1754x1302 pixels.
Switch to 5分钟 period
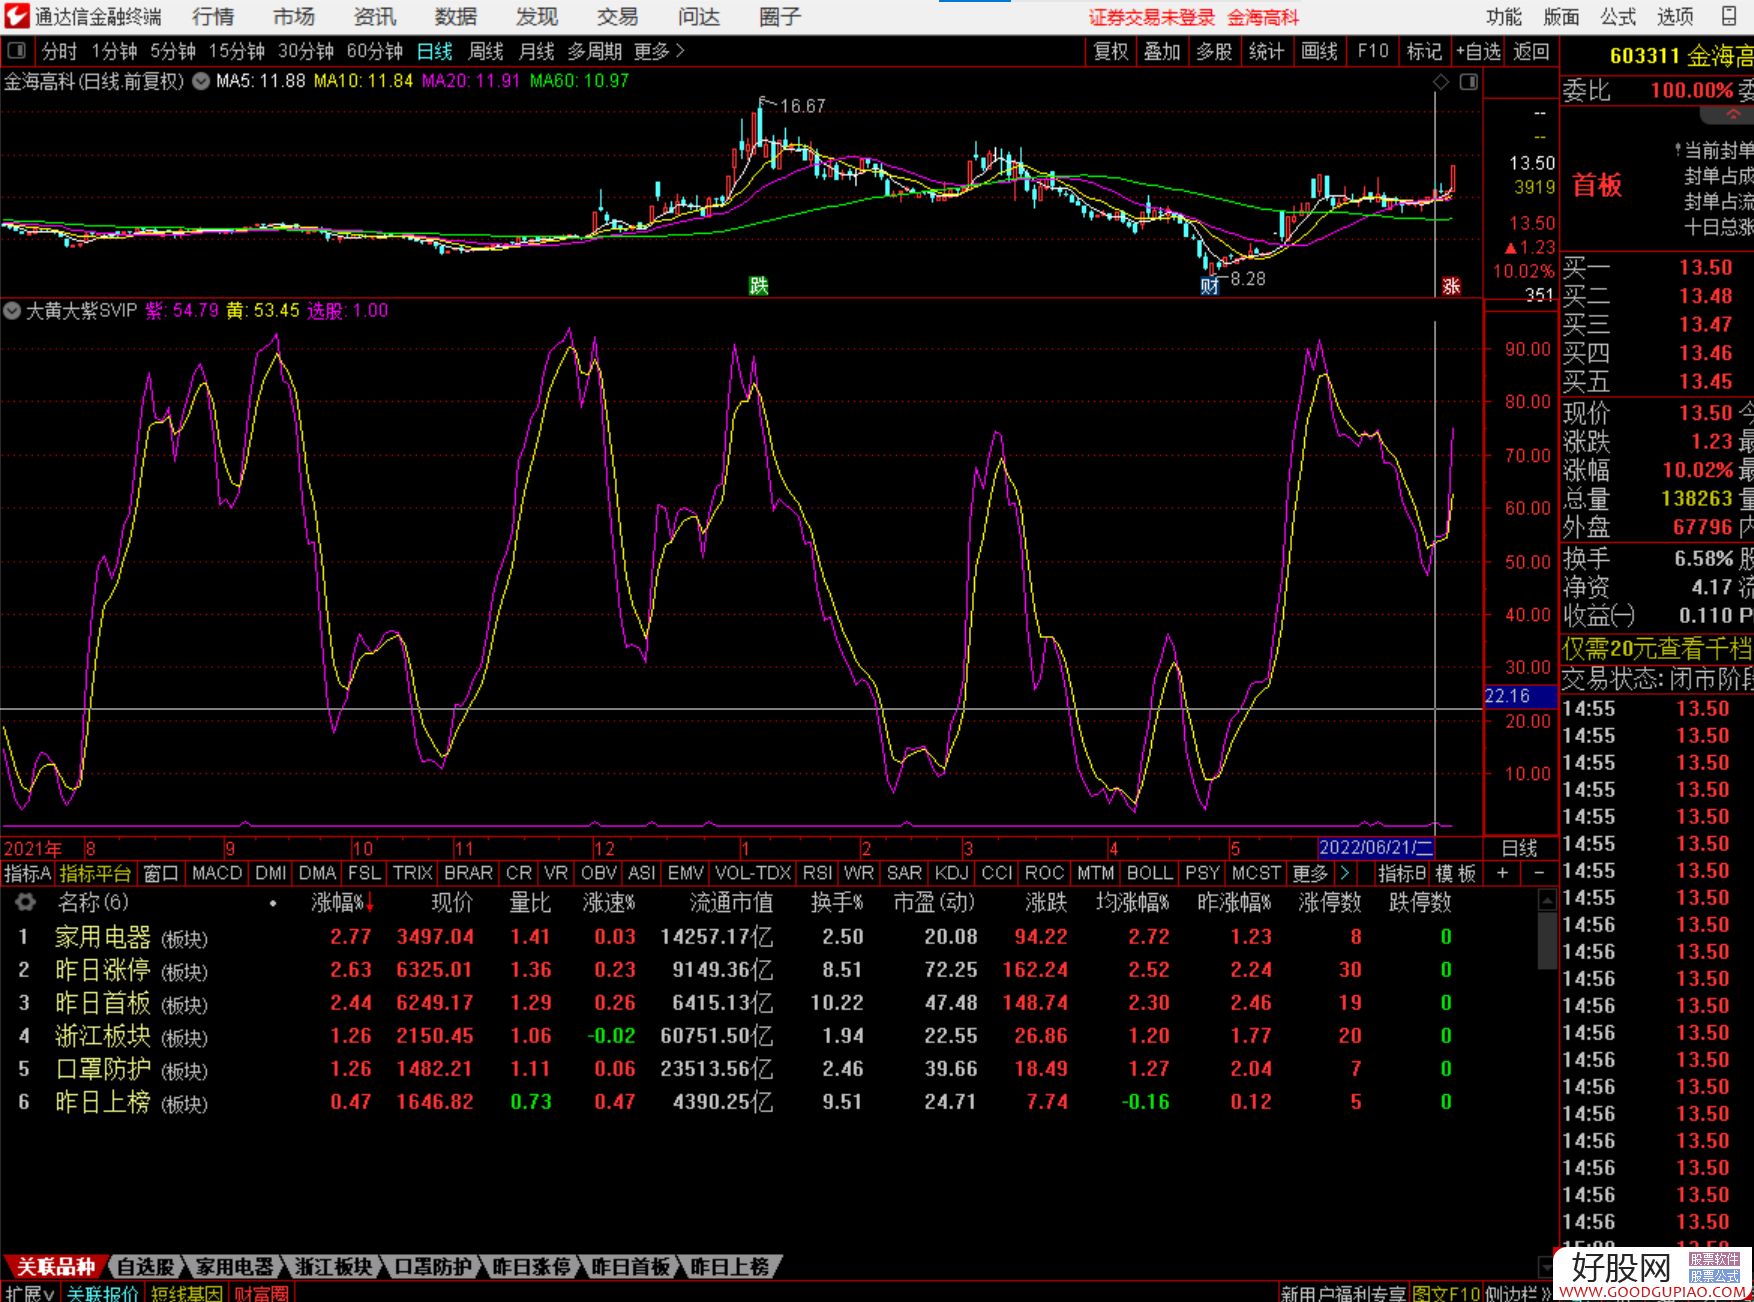[173, 51]
